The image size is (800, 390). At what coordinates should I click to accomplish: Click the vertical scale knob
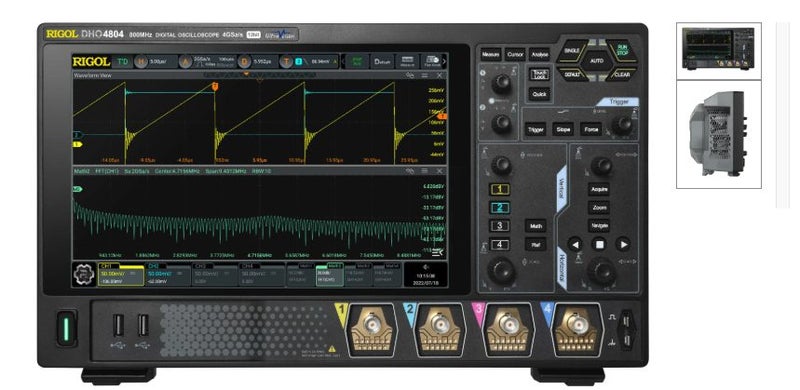[x=501, y=270]
